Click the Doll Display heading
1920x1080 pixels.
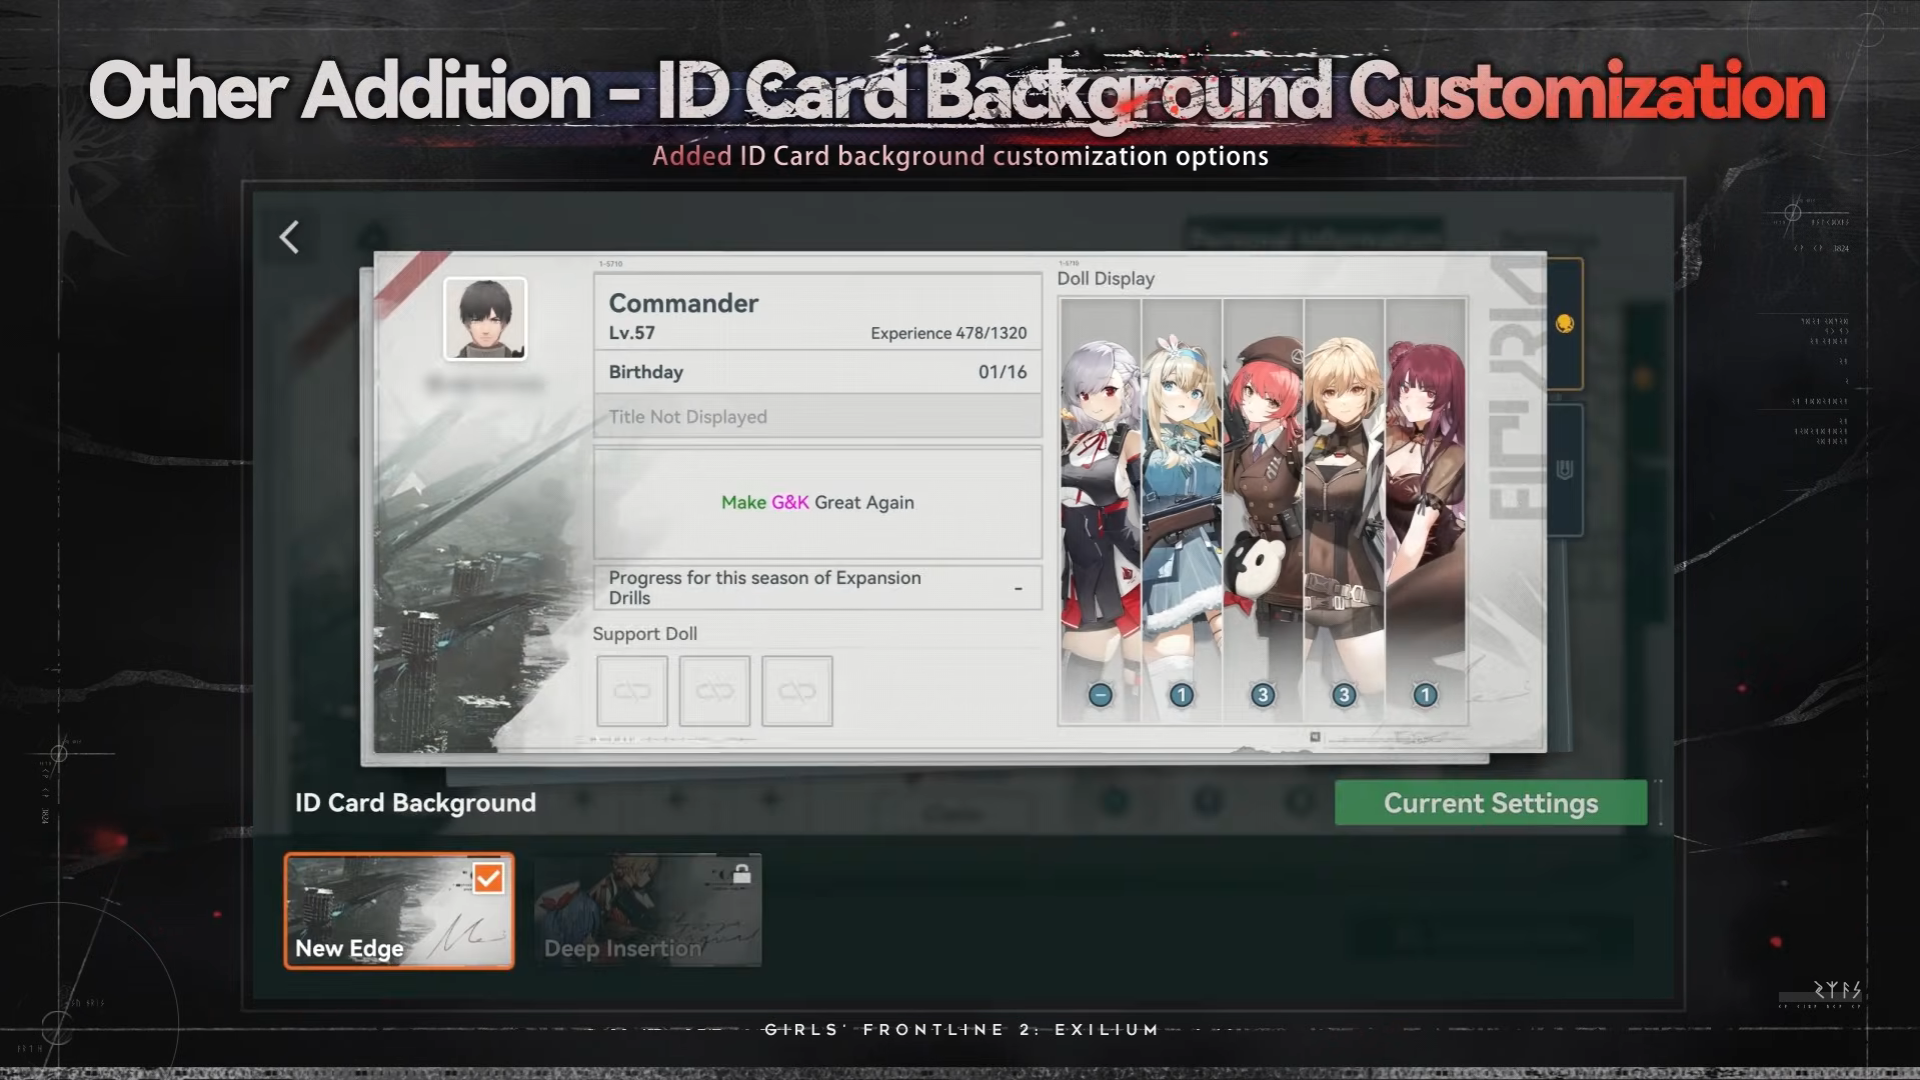pyautogui.click(x=1106, y=278)
